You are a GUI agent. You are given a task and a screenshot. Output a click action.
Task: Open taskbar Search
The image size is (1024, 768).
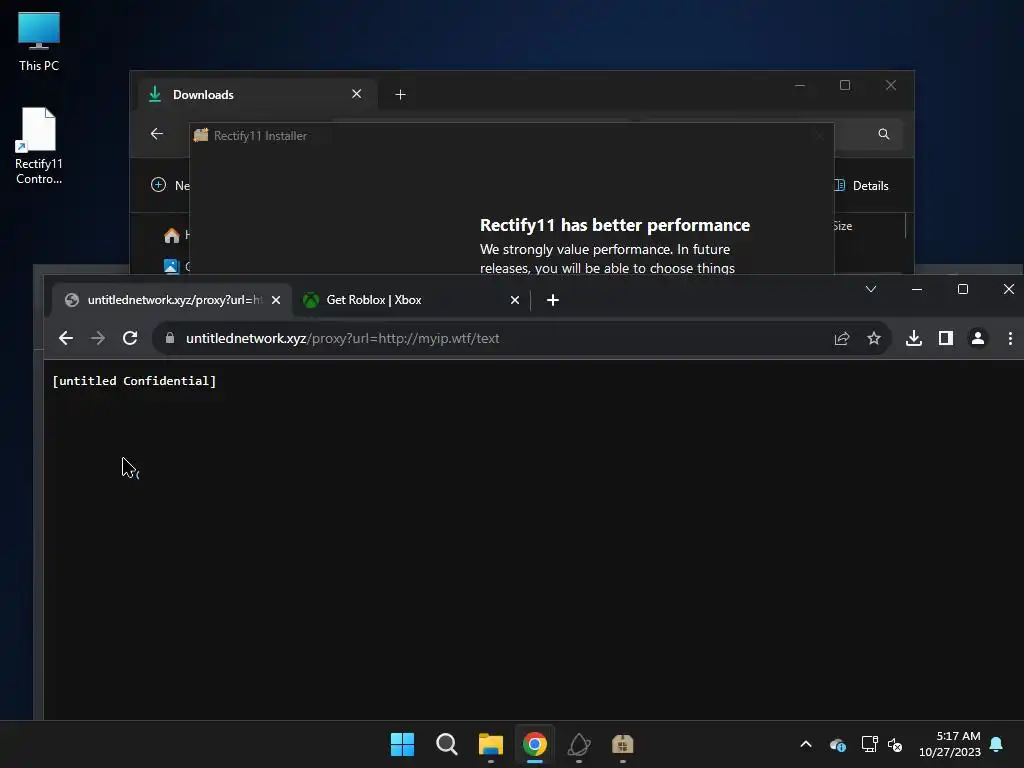447,744
